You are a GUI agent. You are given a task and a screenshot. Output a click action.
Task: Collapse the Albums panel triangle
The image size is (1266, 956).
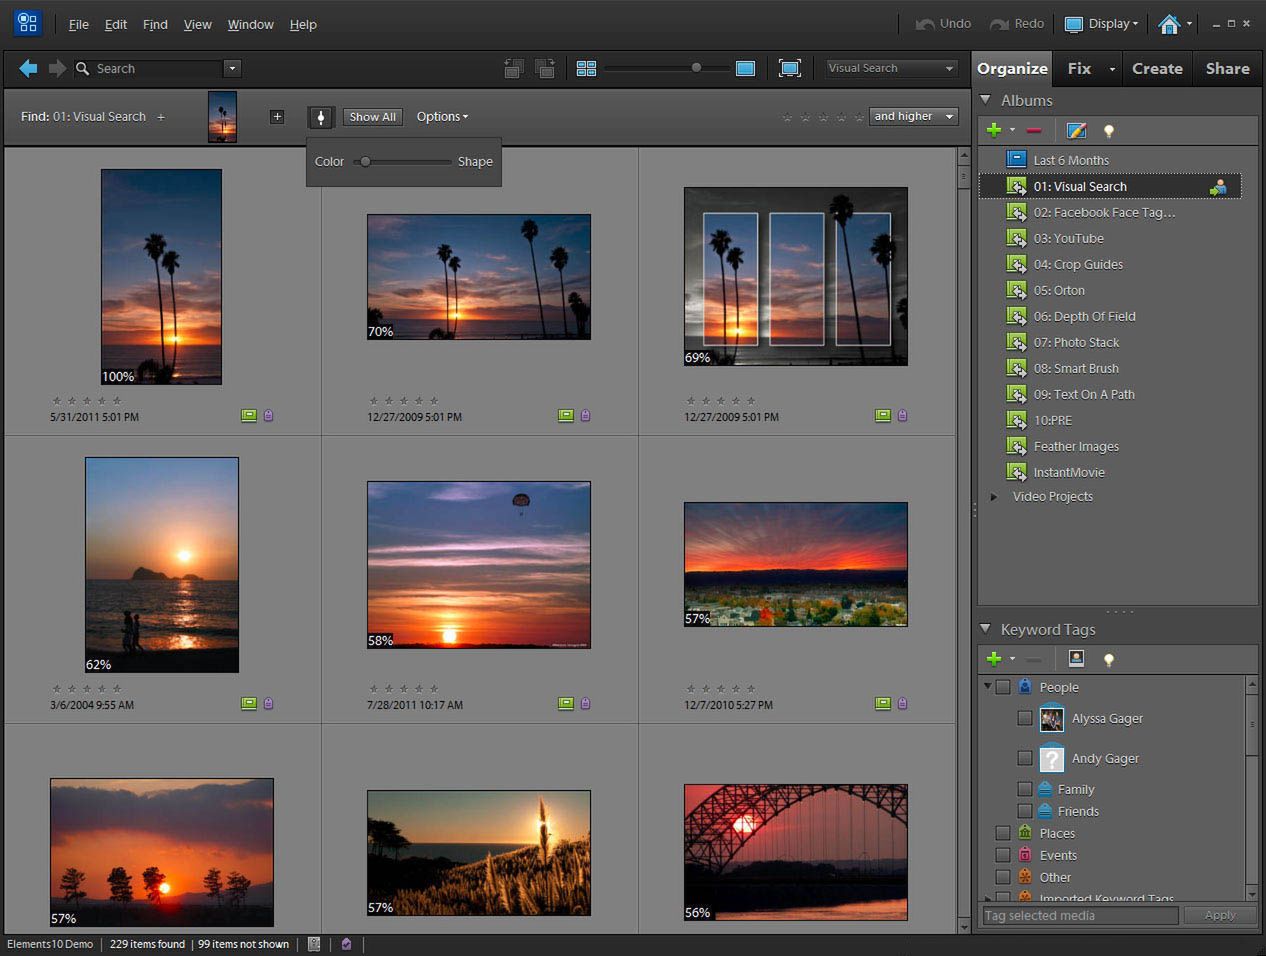[x=986, y=100]
